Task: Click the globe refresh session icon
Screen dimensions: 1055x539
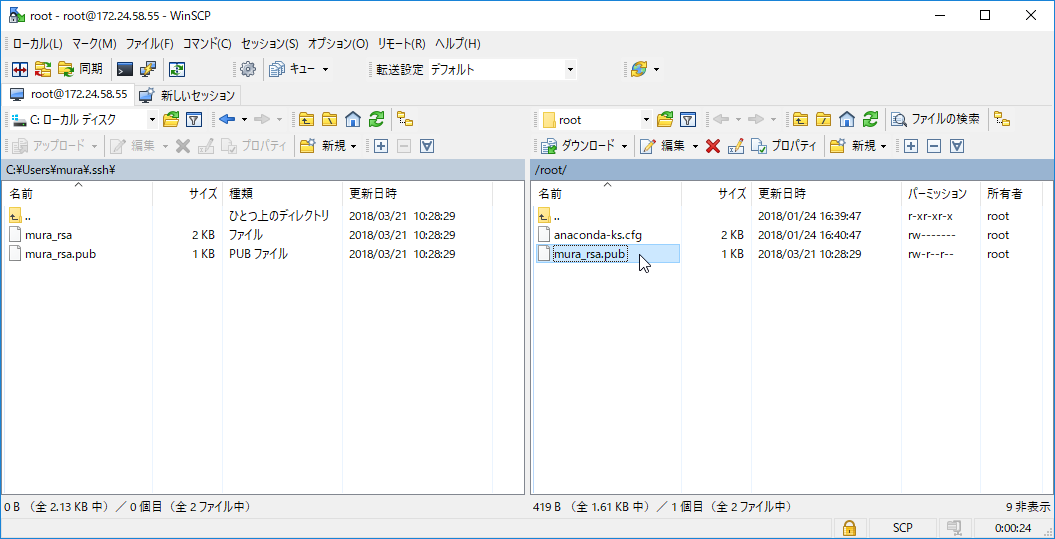Action: coord(639,69)
